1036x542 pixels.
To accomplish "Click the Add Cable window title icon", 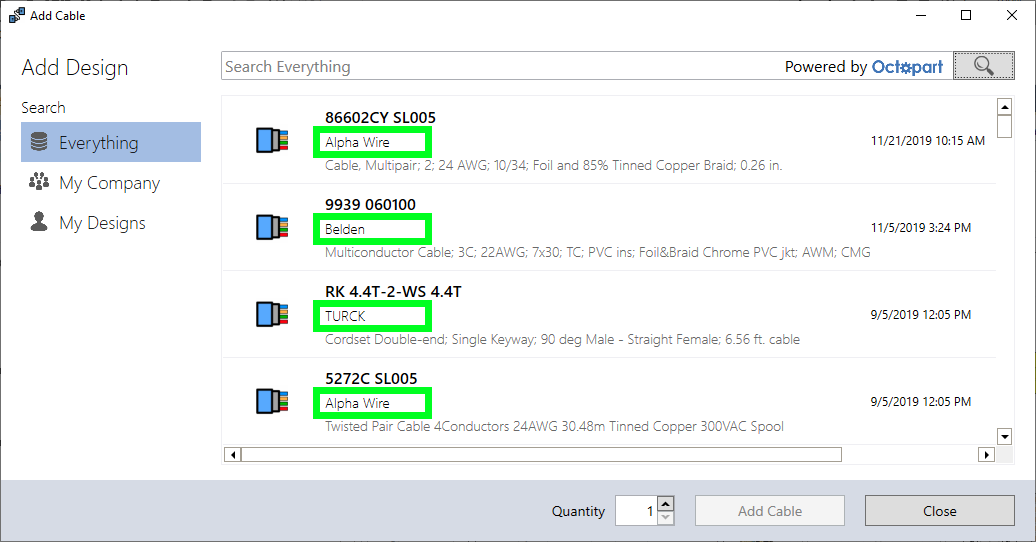I will 17,15.
